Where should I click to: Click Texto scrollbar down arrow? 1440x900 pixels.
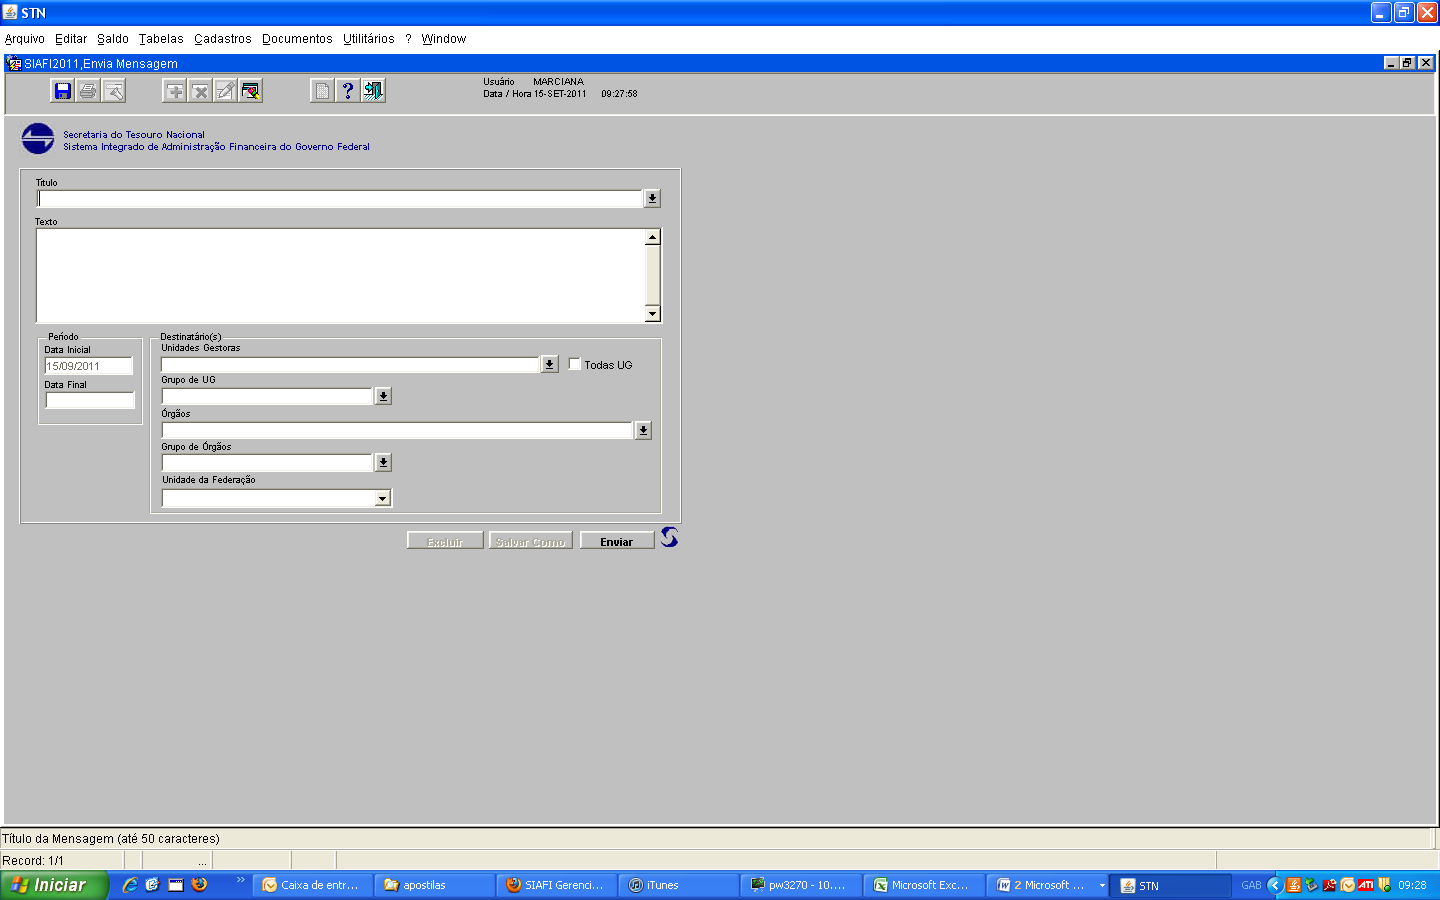(653, 314)
